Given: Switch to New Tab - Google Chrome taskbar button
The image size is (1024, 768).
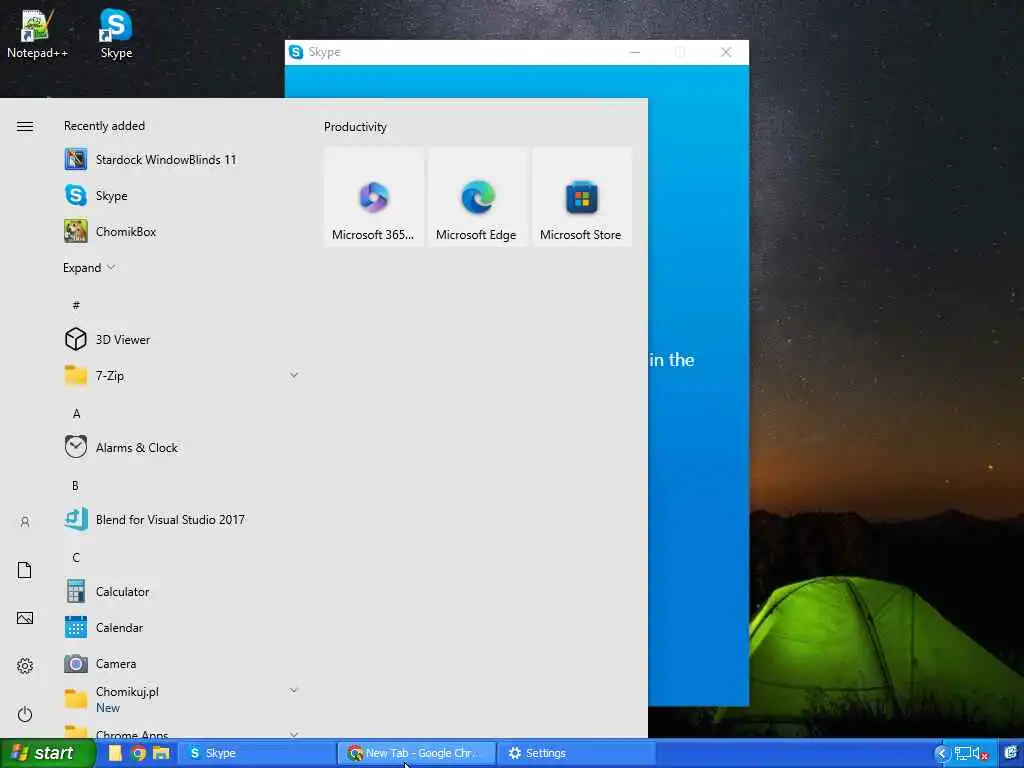Looking at the screenshot, I should pos(417,753).
